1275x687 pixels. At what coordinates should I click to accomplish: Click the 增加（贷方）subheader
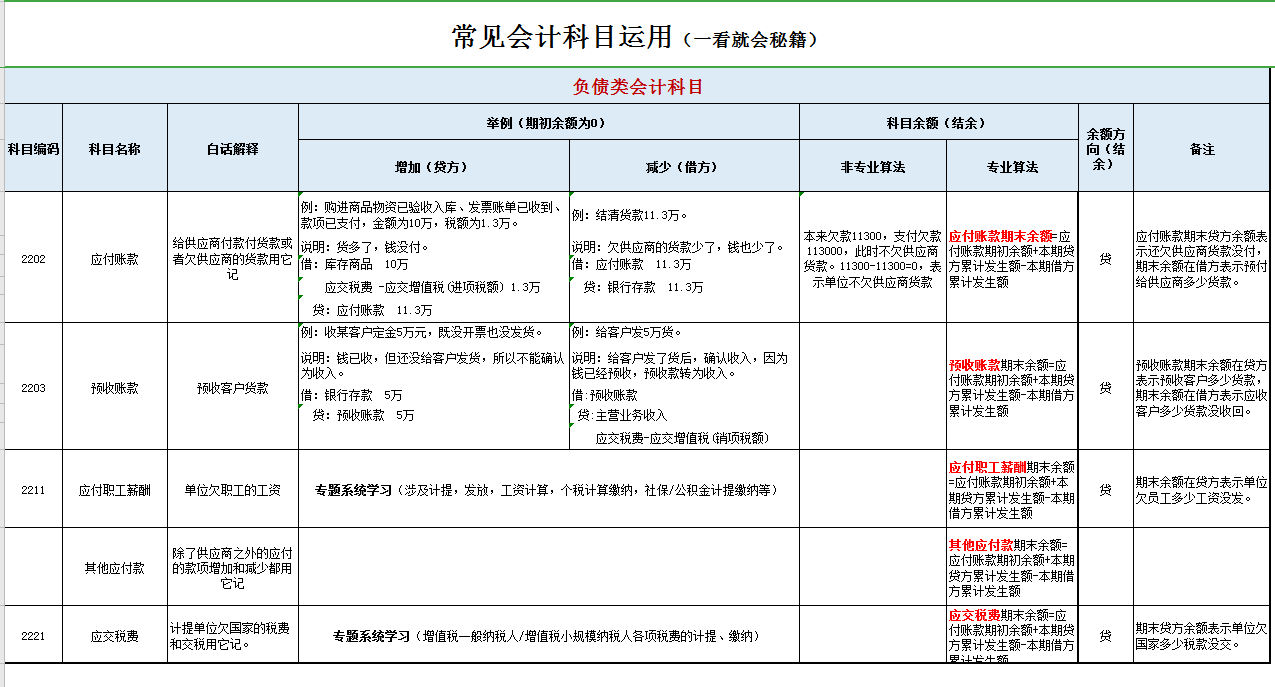434,166
